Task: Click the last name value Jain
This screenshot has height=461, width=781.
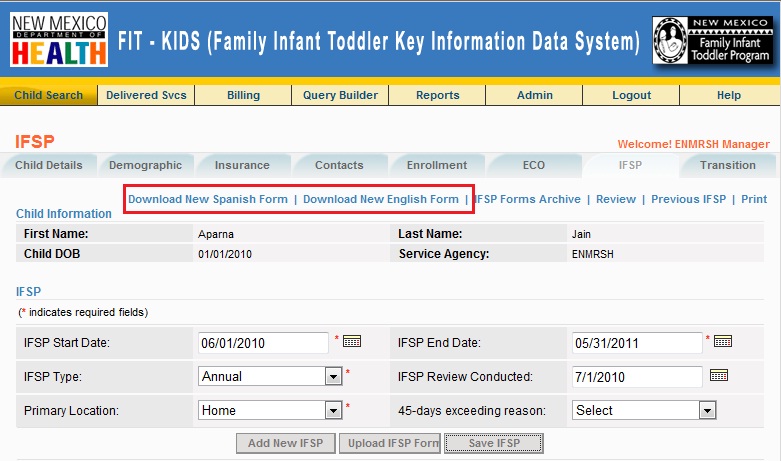Action: 581,234
